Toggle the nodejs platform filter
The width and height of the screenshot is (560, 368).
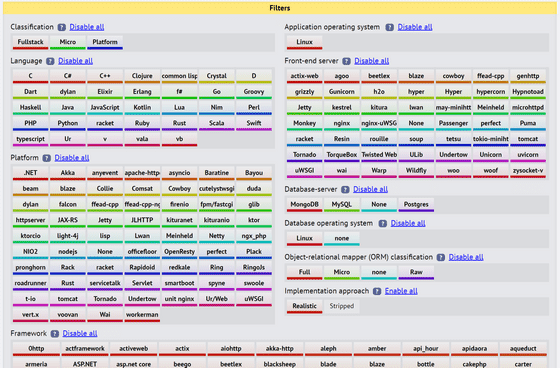click(68, 252)
